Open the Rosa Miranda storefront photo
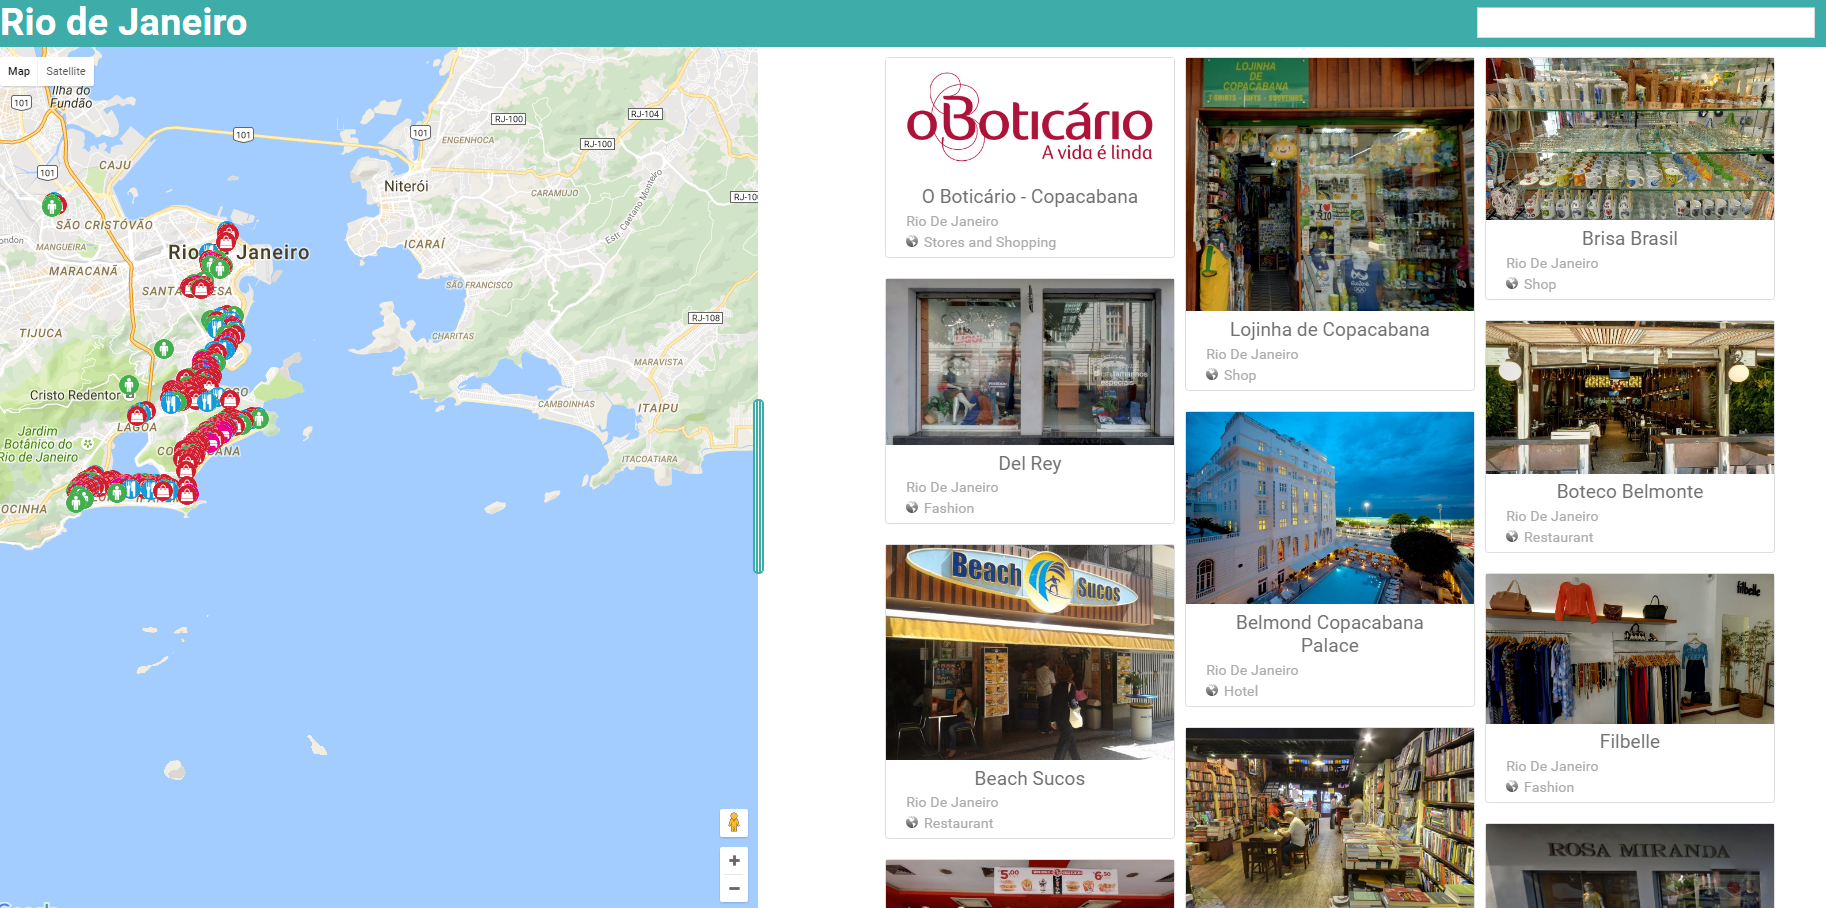Image resolution: width=1826 pixels, height=908 pixels. click(1630, 866)
